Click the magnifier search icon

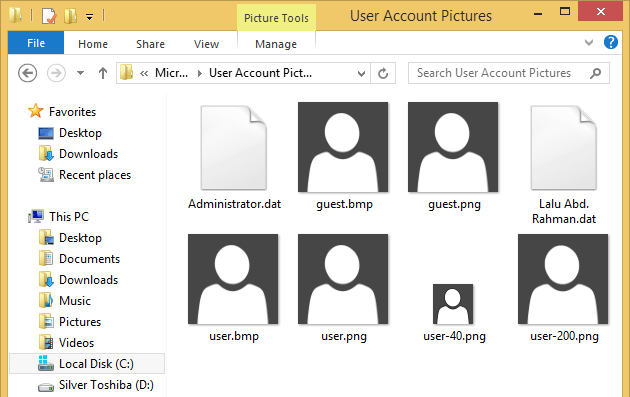tap(595, 73)
